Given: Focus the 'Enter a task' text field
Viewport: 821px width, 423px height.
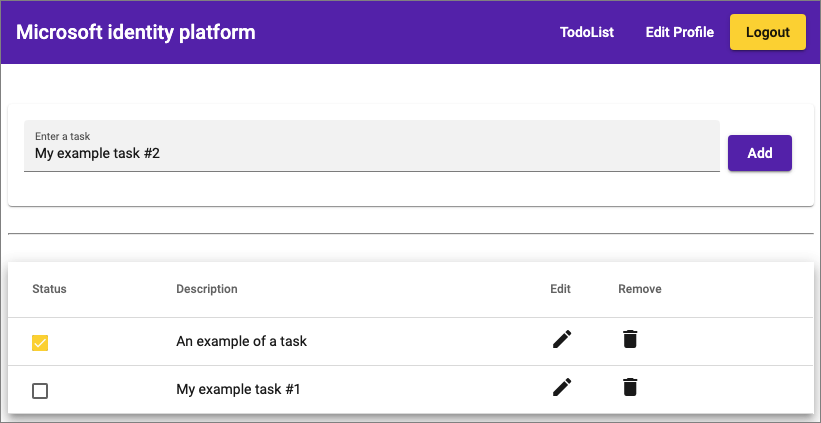Looking at the screenshot, I should pos(371,154).
